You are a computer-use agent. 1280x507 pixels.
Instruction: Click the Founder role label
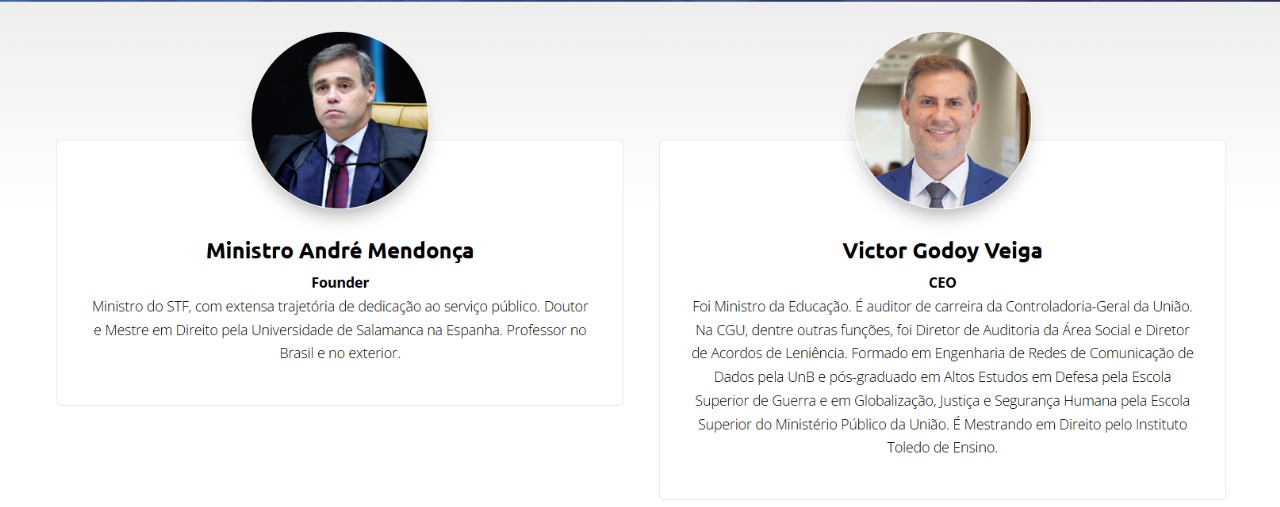pyautogui.click(x=340, y=283)
